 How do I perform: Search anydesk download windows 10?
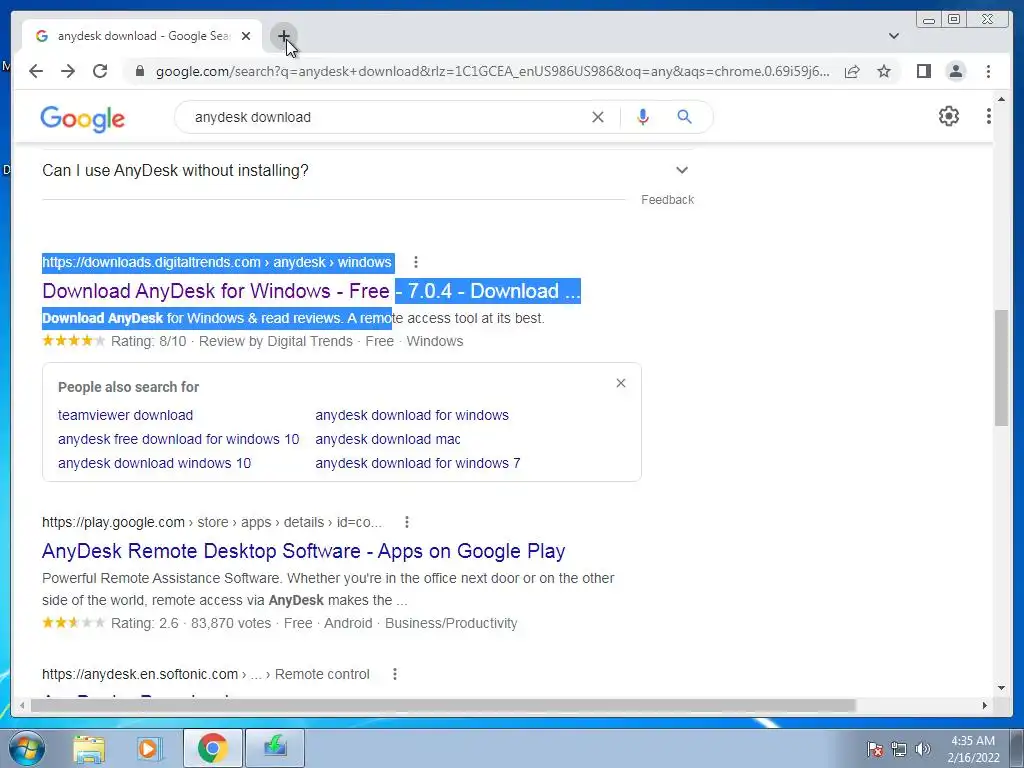(x=154, y=464)
